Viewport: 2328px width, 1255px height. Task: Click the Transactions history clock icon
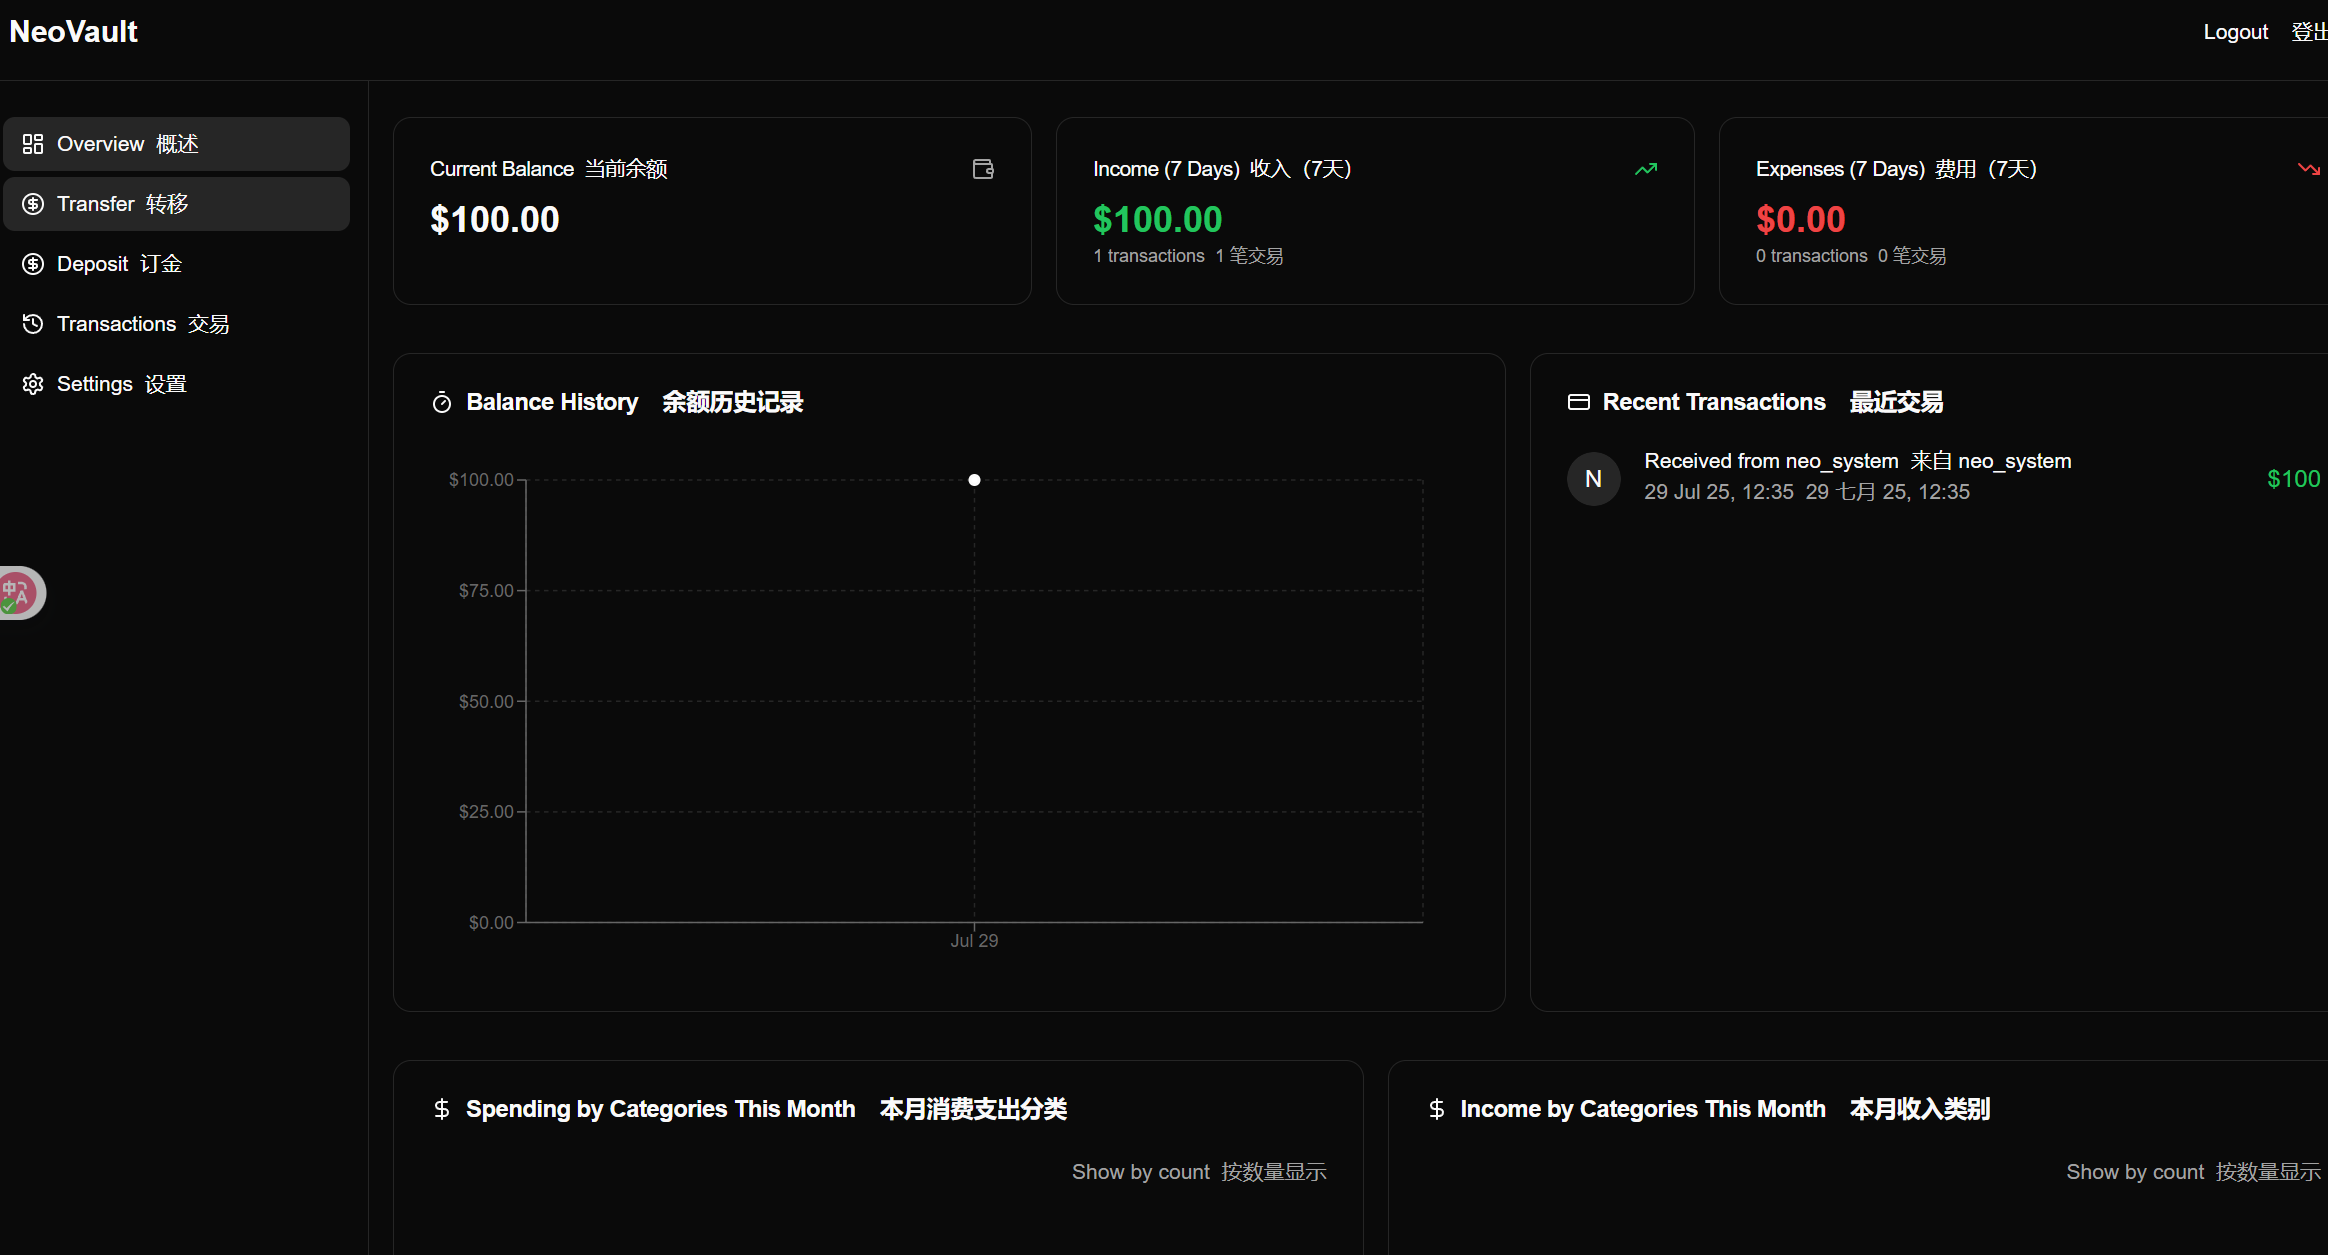[33, 324]
